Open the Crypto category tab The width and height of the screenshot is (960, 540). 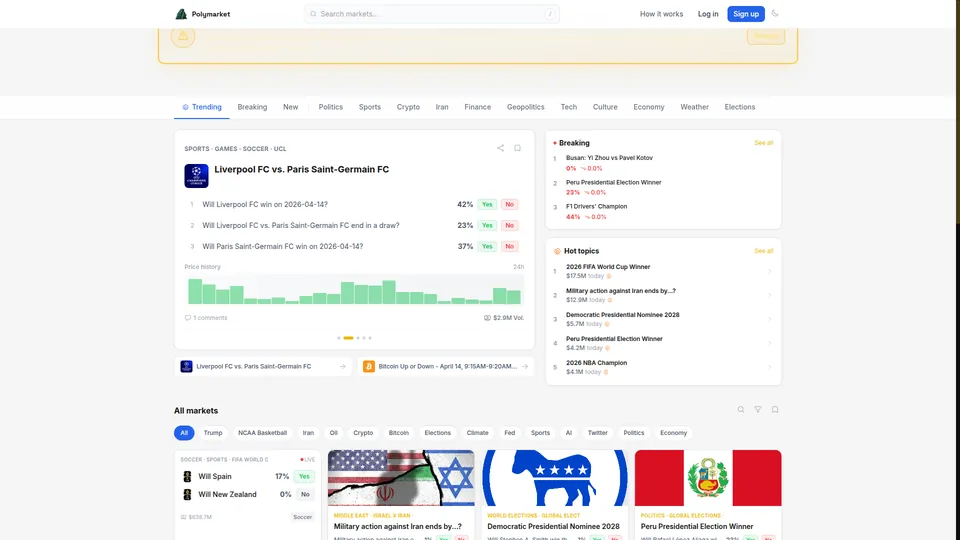coord(408,107)
